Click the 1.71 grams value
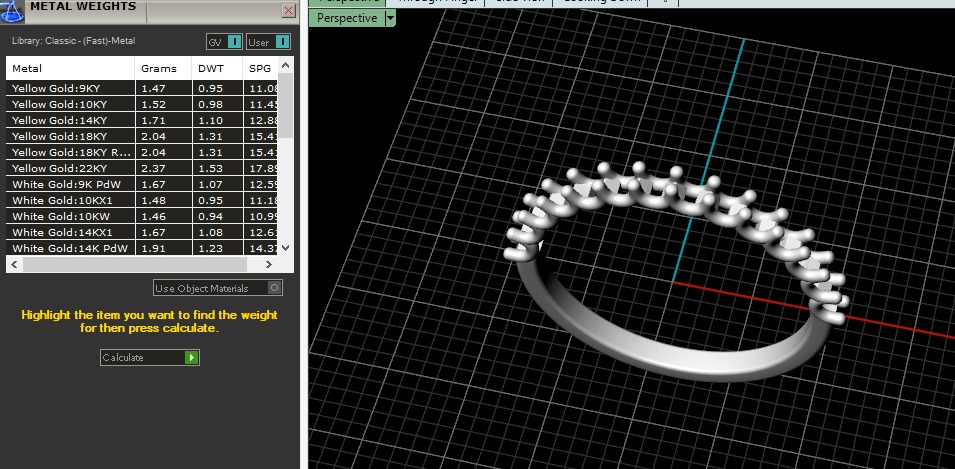This screenshot has height=469, width=955. click(x=153, y=121)
